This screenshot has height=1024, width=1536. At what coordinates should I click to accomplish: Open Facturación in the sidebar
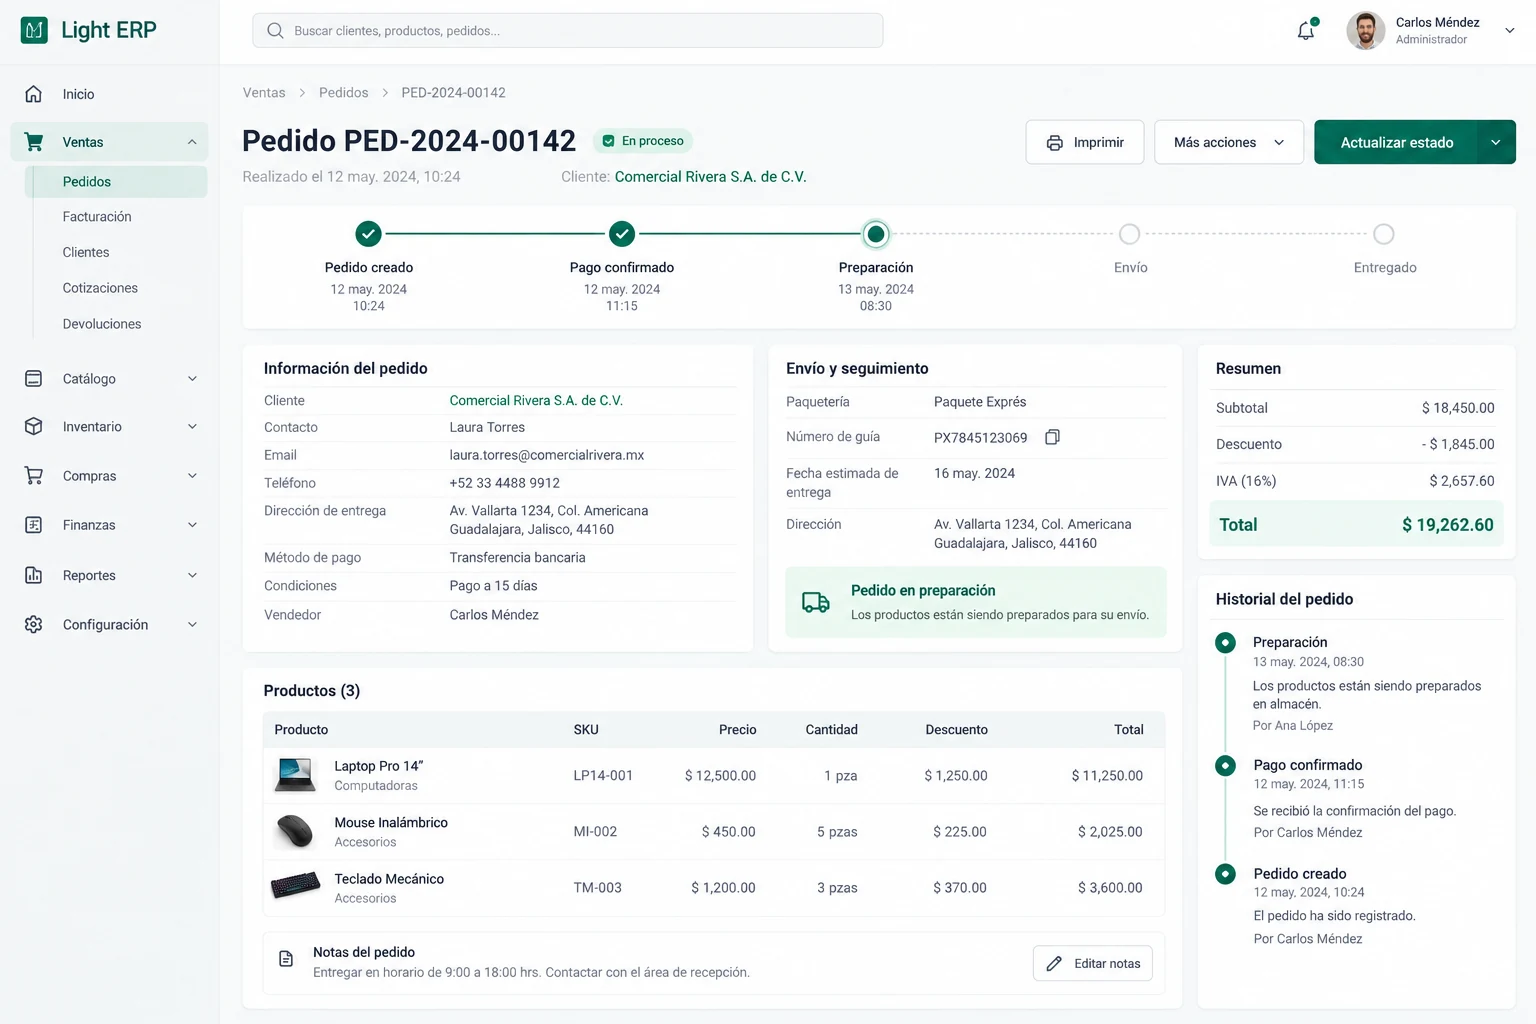(x=97, y=217)
